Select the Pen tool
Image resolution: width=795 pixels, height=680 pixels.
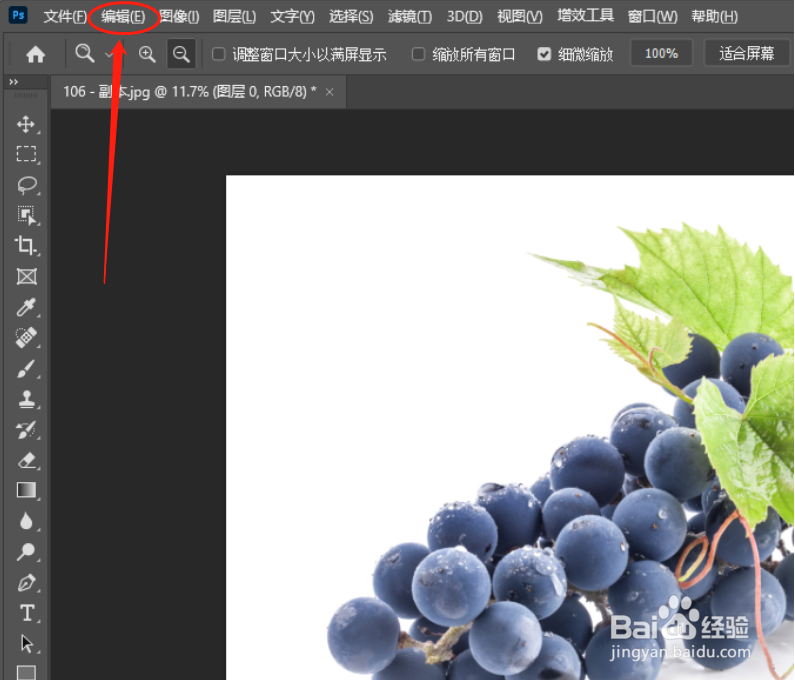point(26,583)
